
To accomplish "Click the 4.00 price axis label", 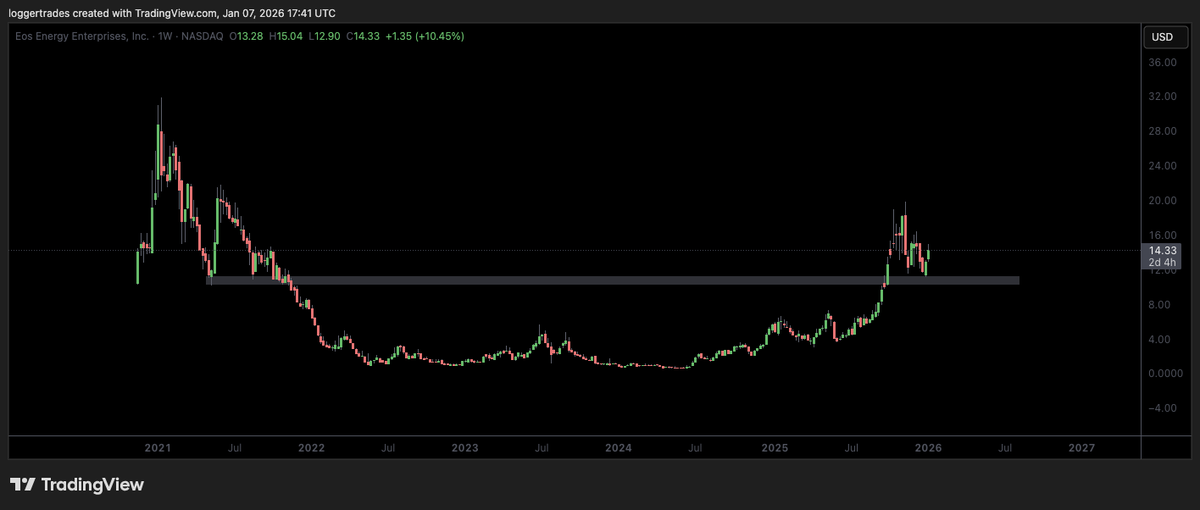I will (x=1162, y=339).
